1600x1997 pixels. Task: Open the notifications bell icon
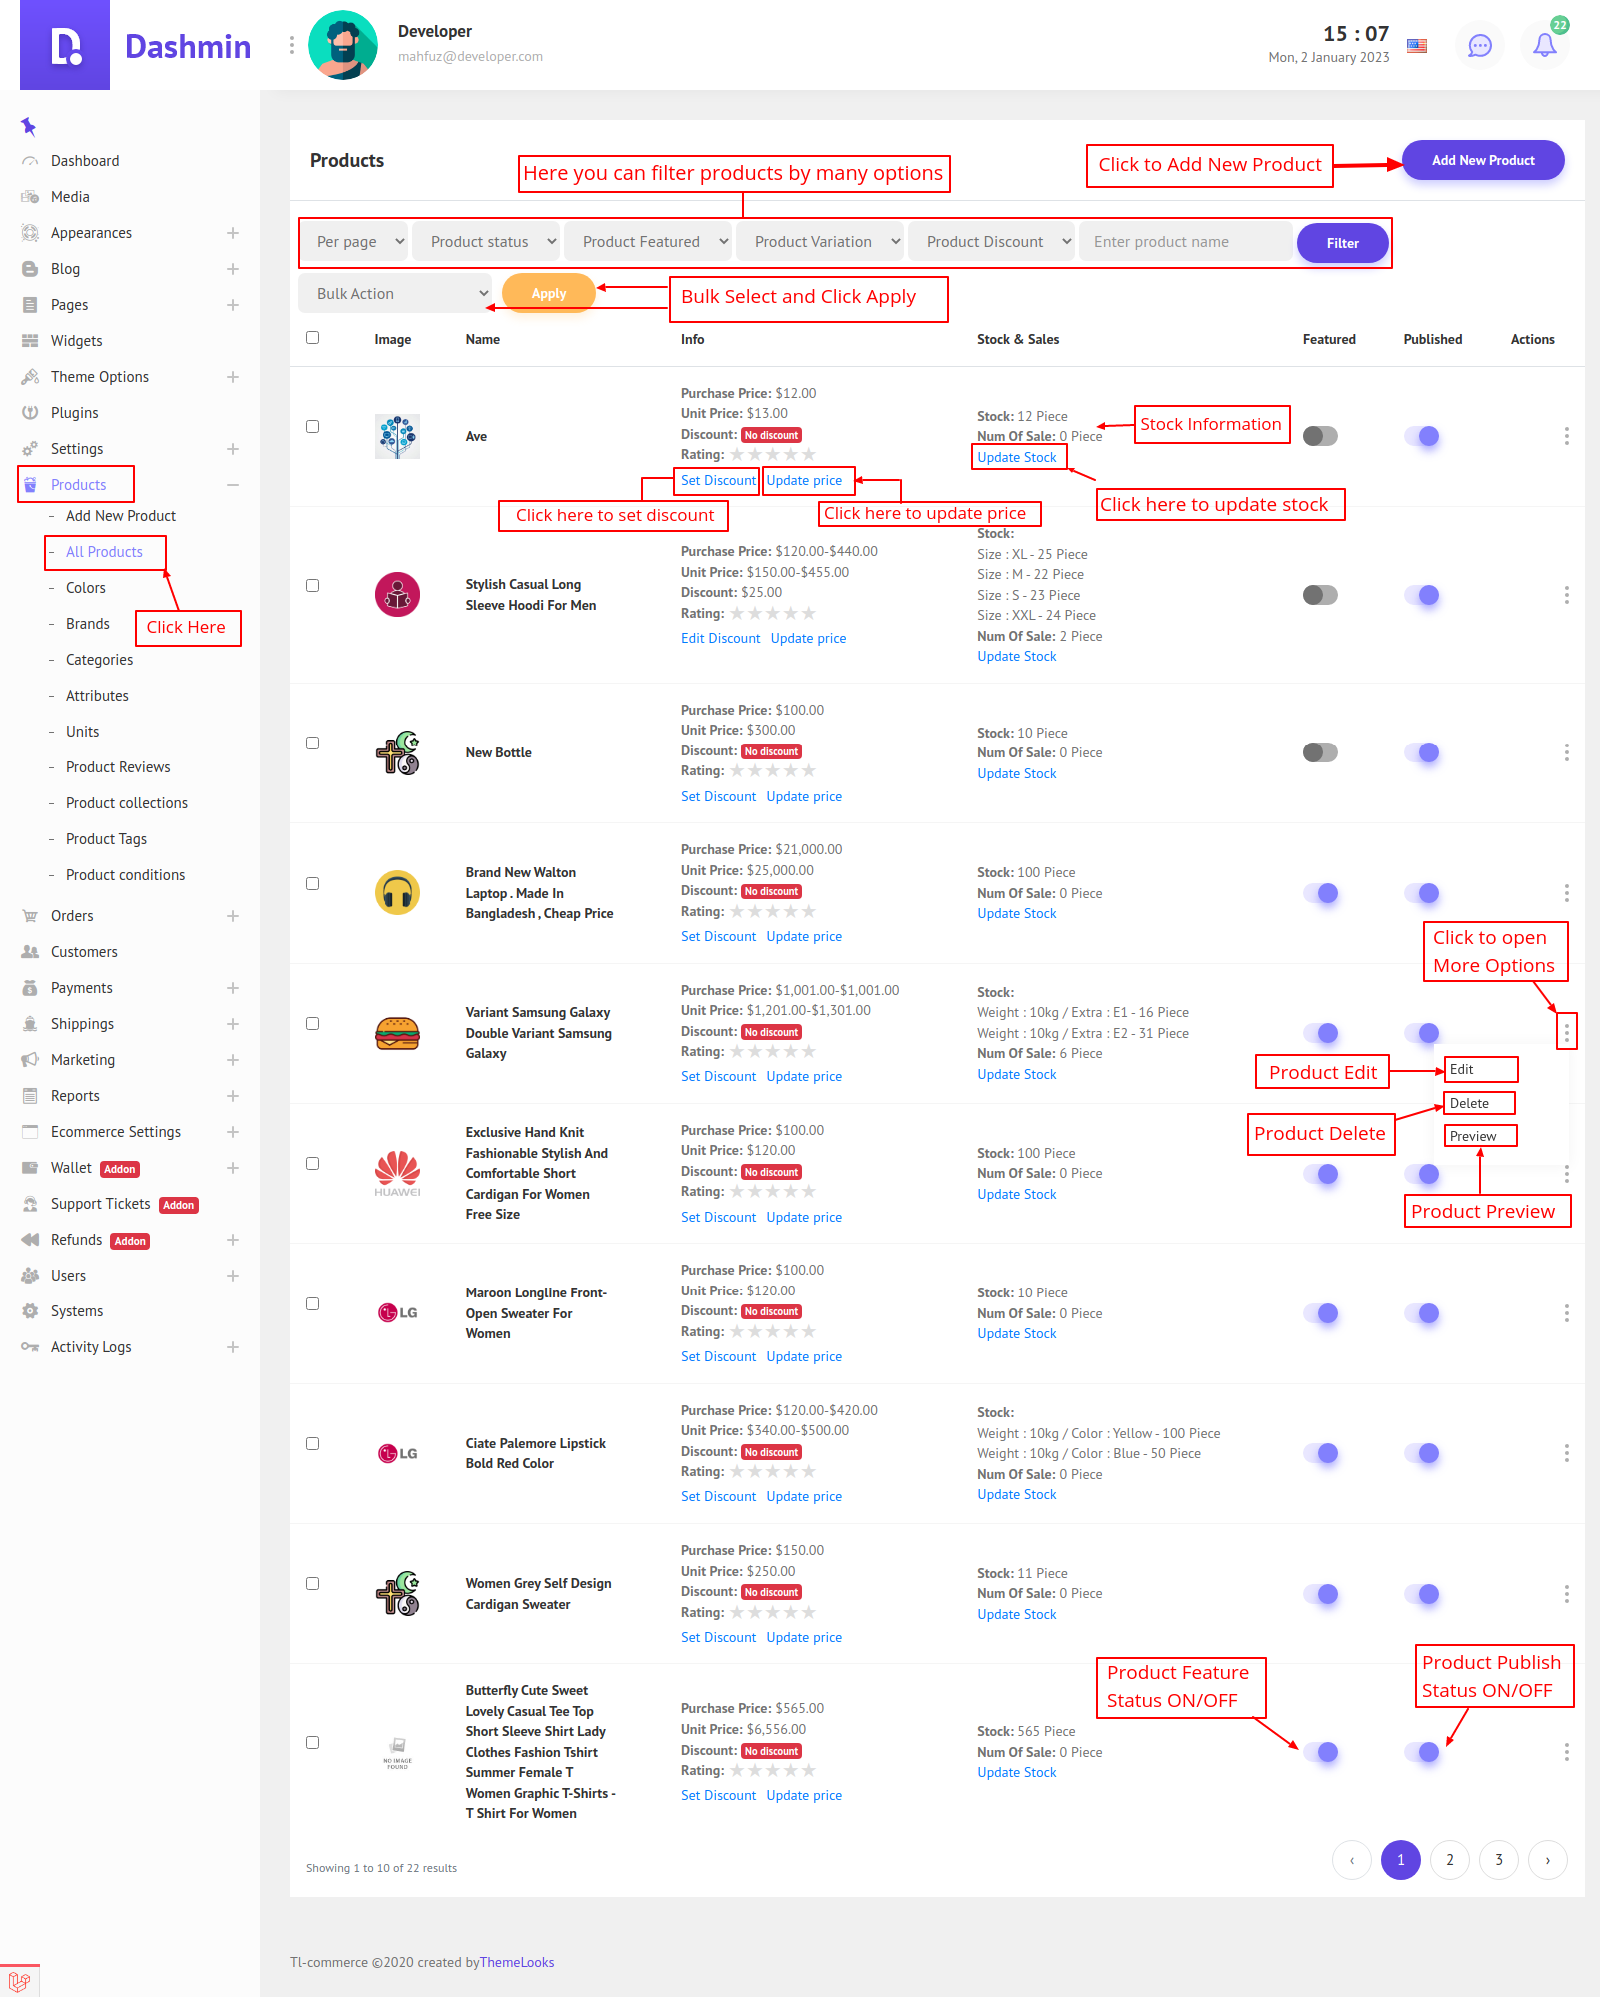1544,45
